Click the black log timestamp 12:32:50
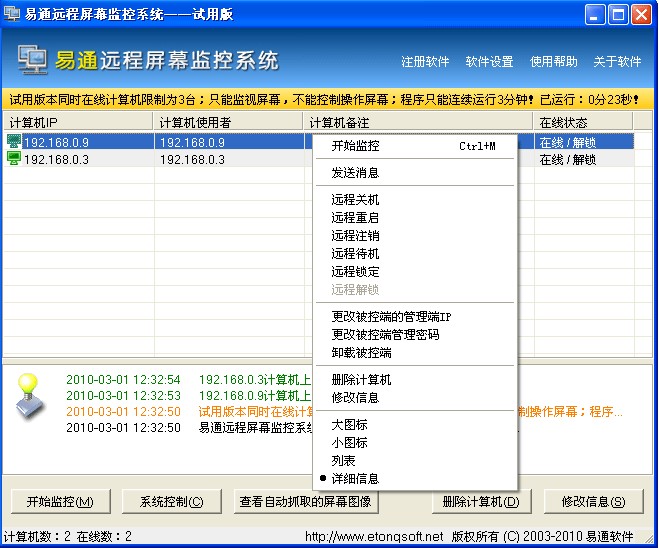Image resolution: width=659 pixels, height=548 pixels. (123, 427)
